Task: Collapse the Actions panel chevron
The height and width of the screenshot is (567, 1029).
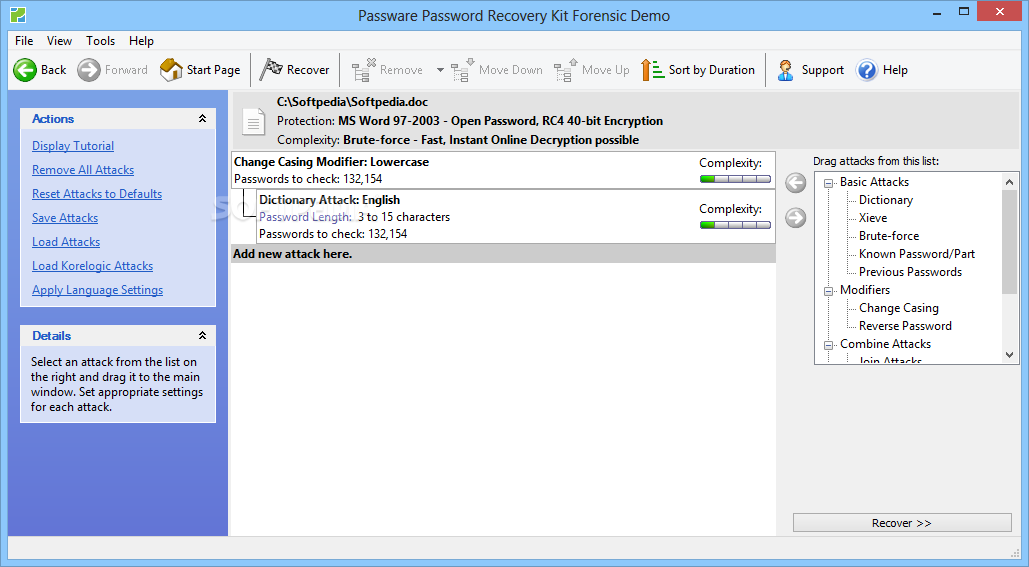Action: (202, 119)
